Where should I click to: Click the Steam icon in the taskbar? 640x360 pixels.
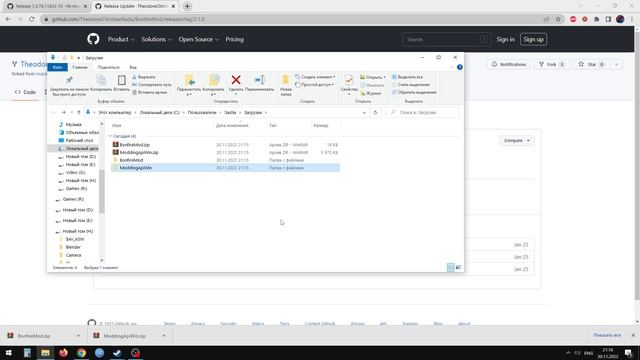click(x=117, y=353)
